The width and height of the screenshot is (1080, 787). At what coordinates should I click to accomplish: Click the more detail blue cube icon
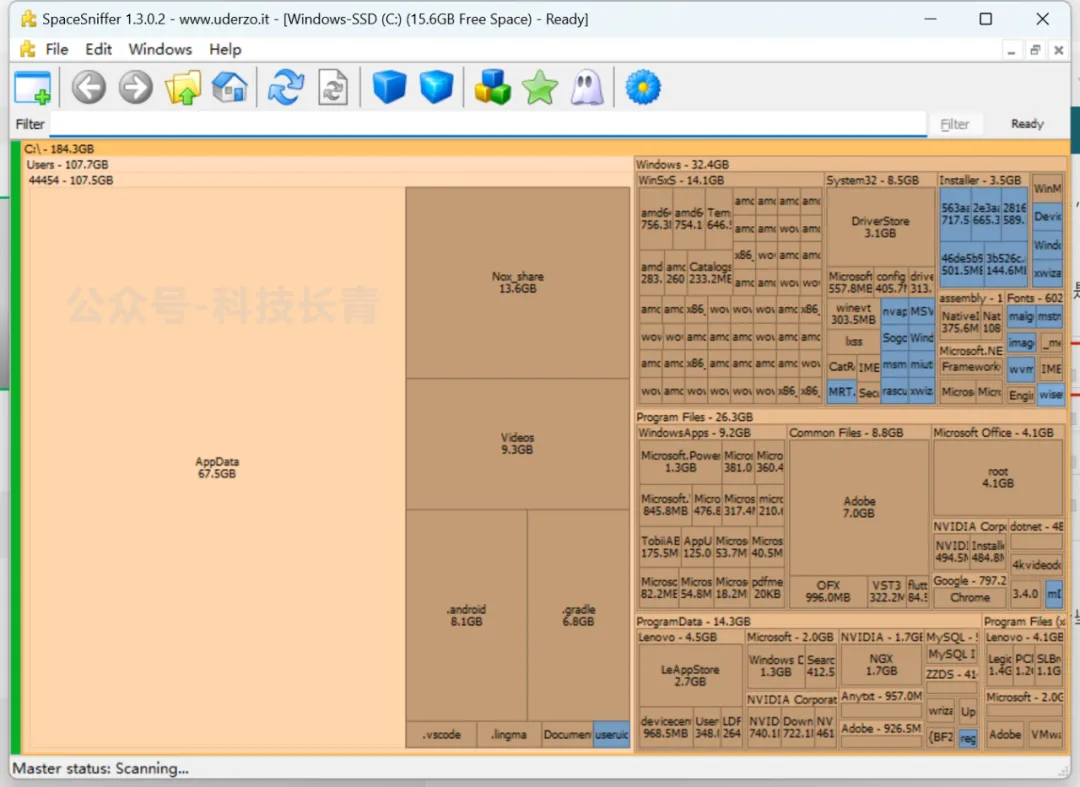pyautogui.click(x=436, y=88)
